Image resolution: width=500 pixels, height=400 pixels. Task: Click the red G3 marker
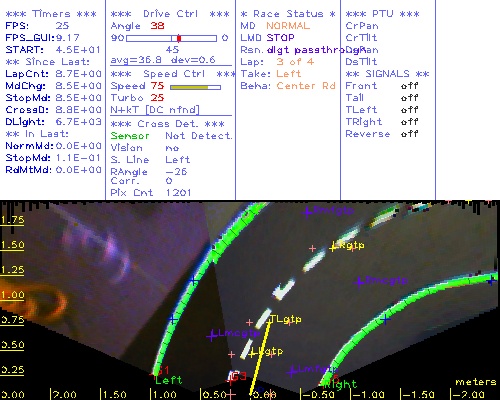(x=239, y=377)
